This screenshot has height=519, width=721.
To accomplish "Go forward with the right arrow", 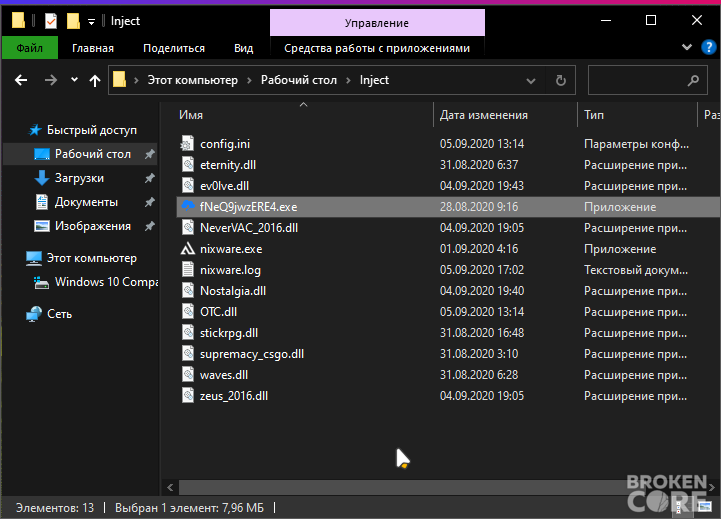I will point(51,80).
